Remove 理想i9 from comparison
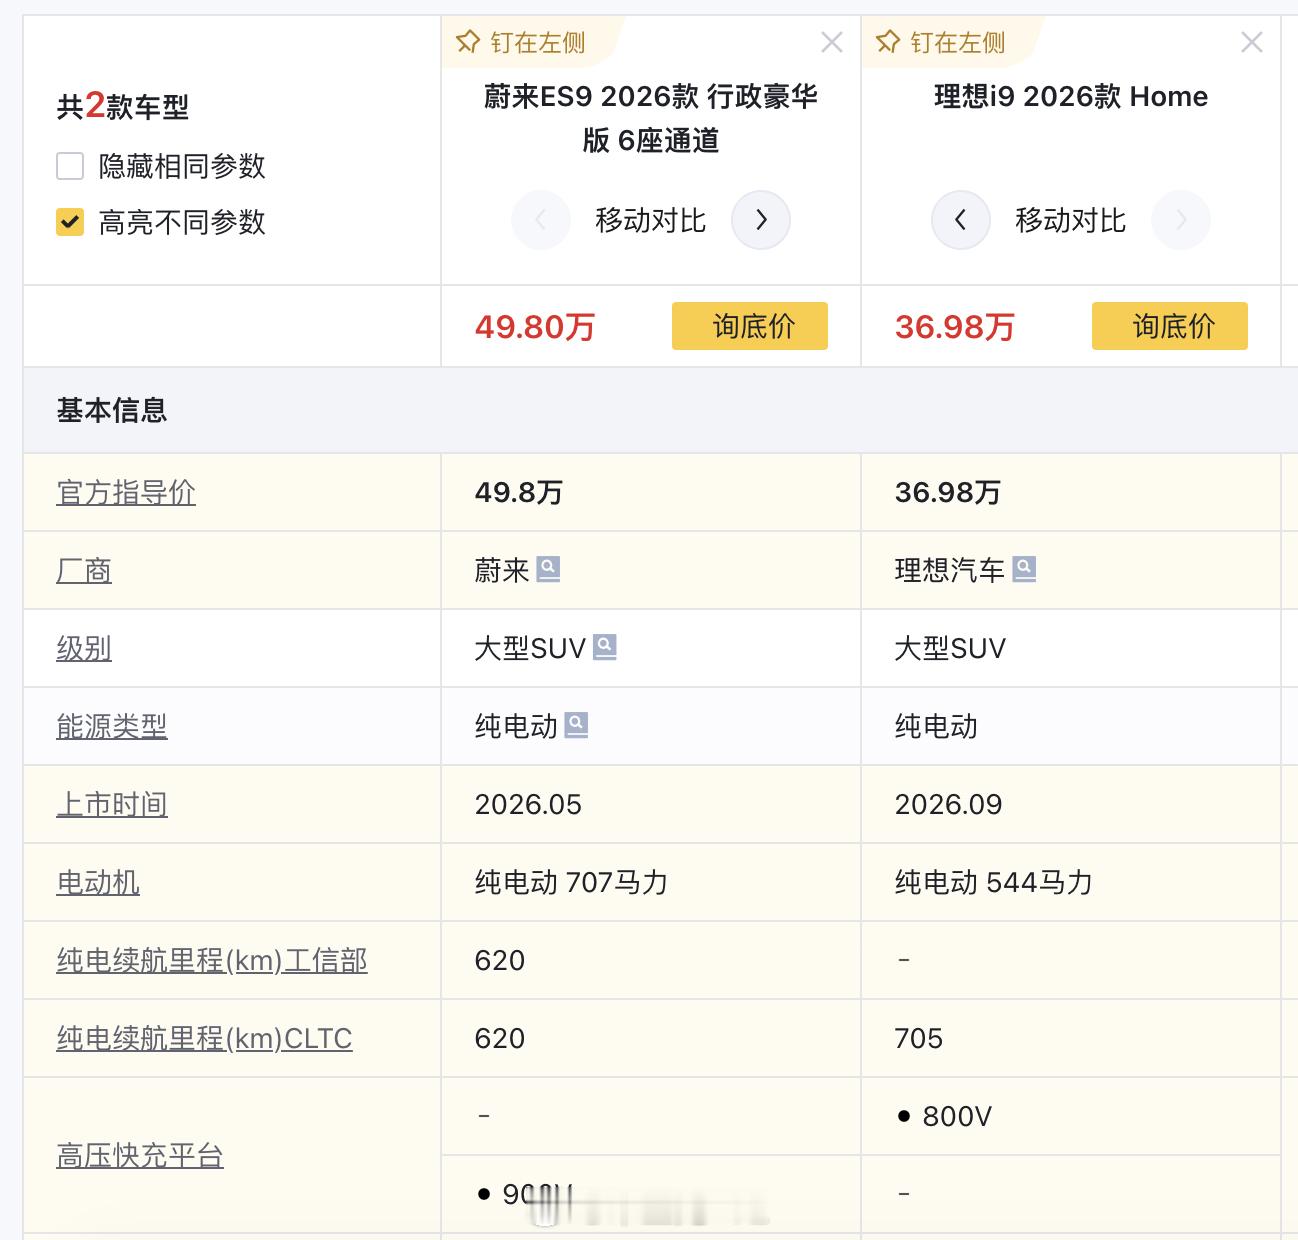The width and height of the screenshot is (1298, 1240). (x=1251, y=42)
